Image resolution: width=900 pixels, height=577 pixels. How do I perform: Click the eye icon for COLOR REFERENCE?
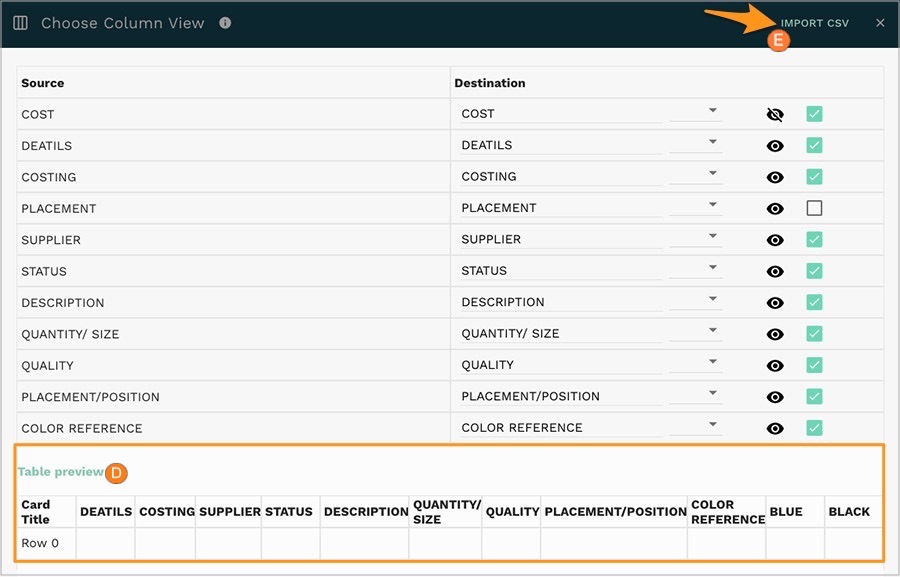(775, 428)
